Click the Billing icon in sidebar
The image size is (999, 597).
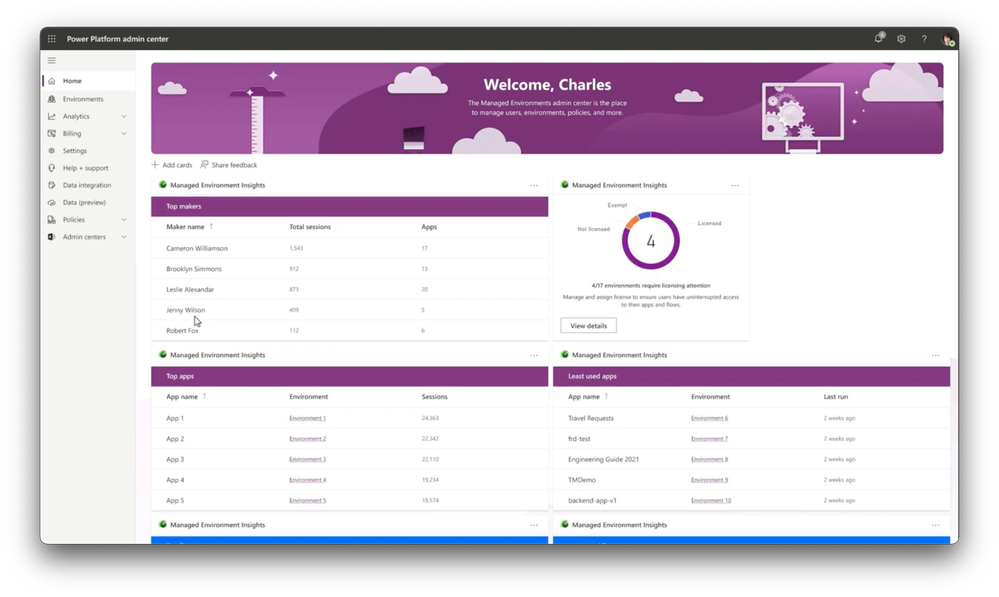52,133
